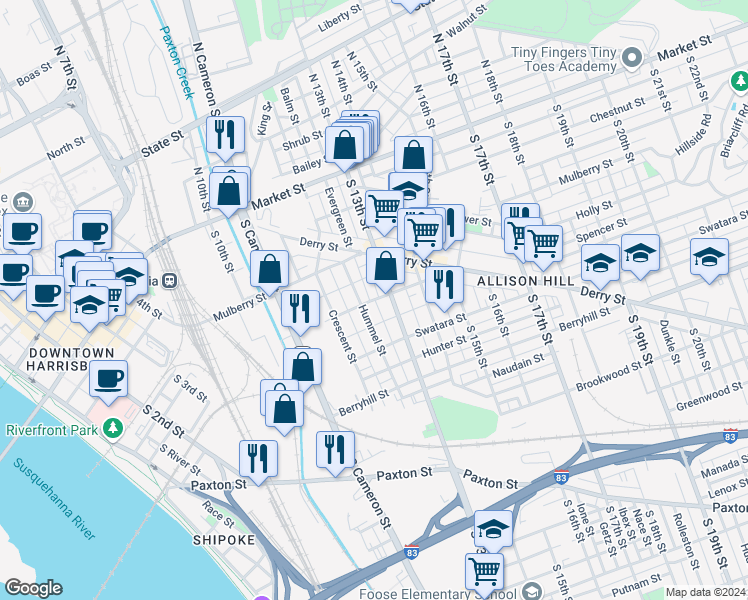The image size is (748, 600).
Task: Click the Chestnut St label
Action: (x=617, y=110)
